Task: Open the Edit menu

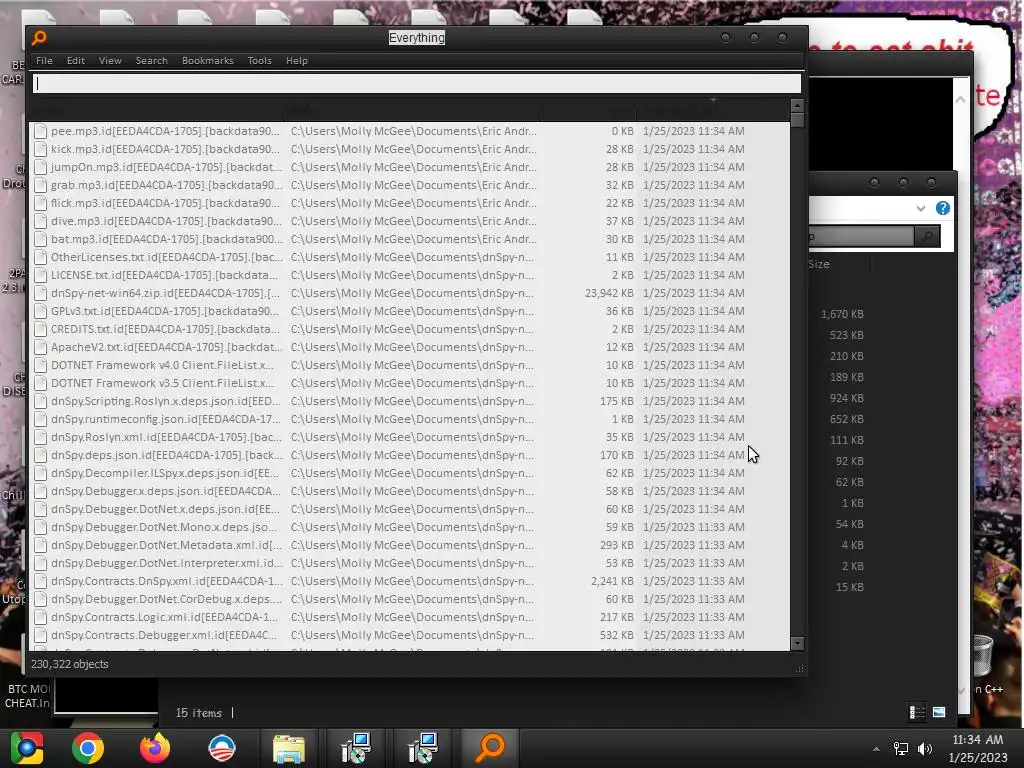Action: 76,61
